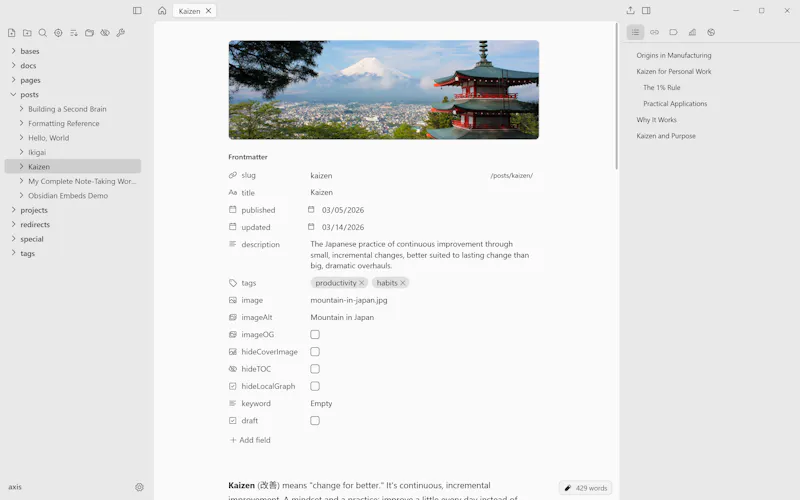Remove the productivity tag

[x=362, y=283]
